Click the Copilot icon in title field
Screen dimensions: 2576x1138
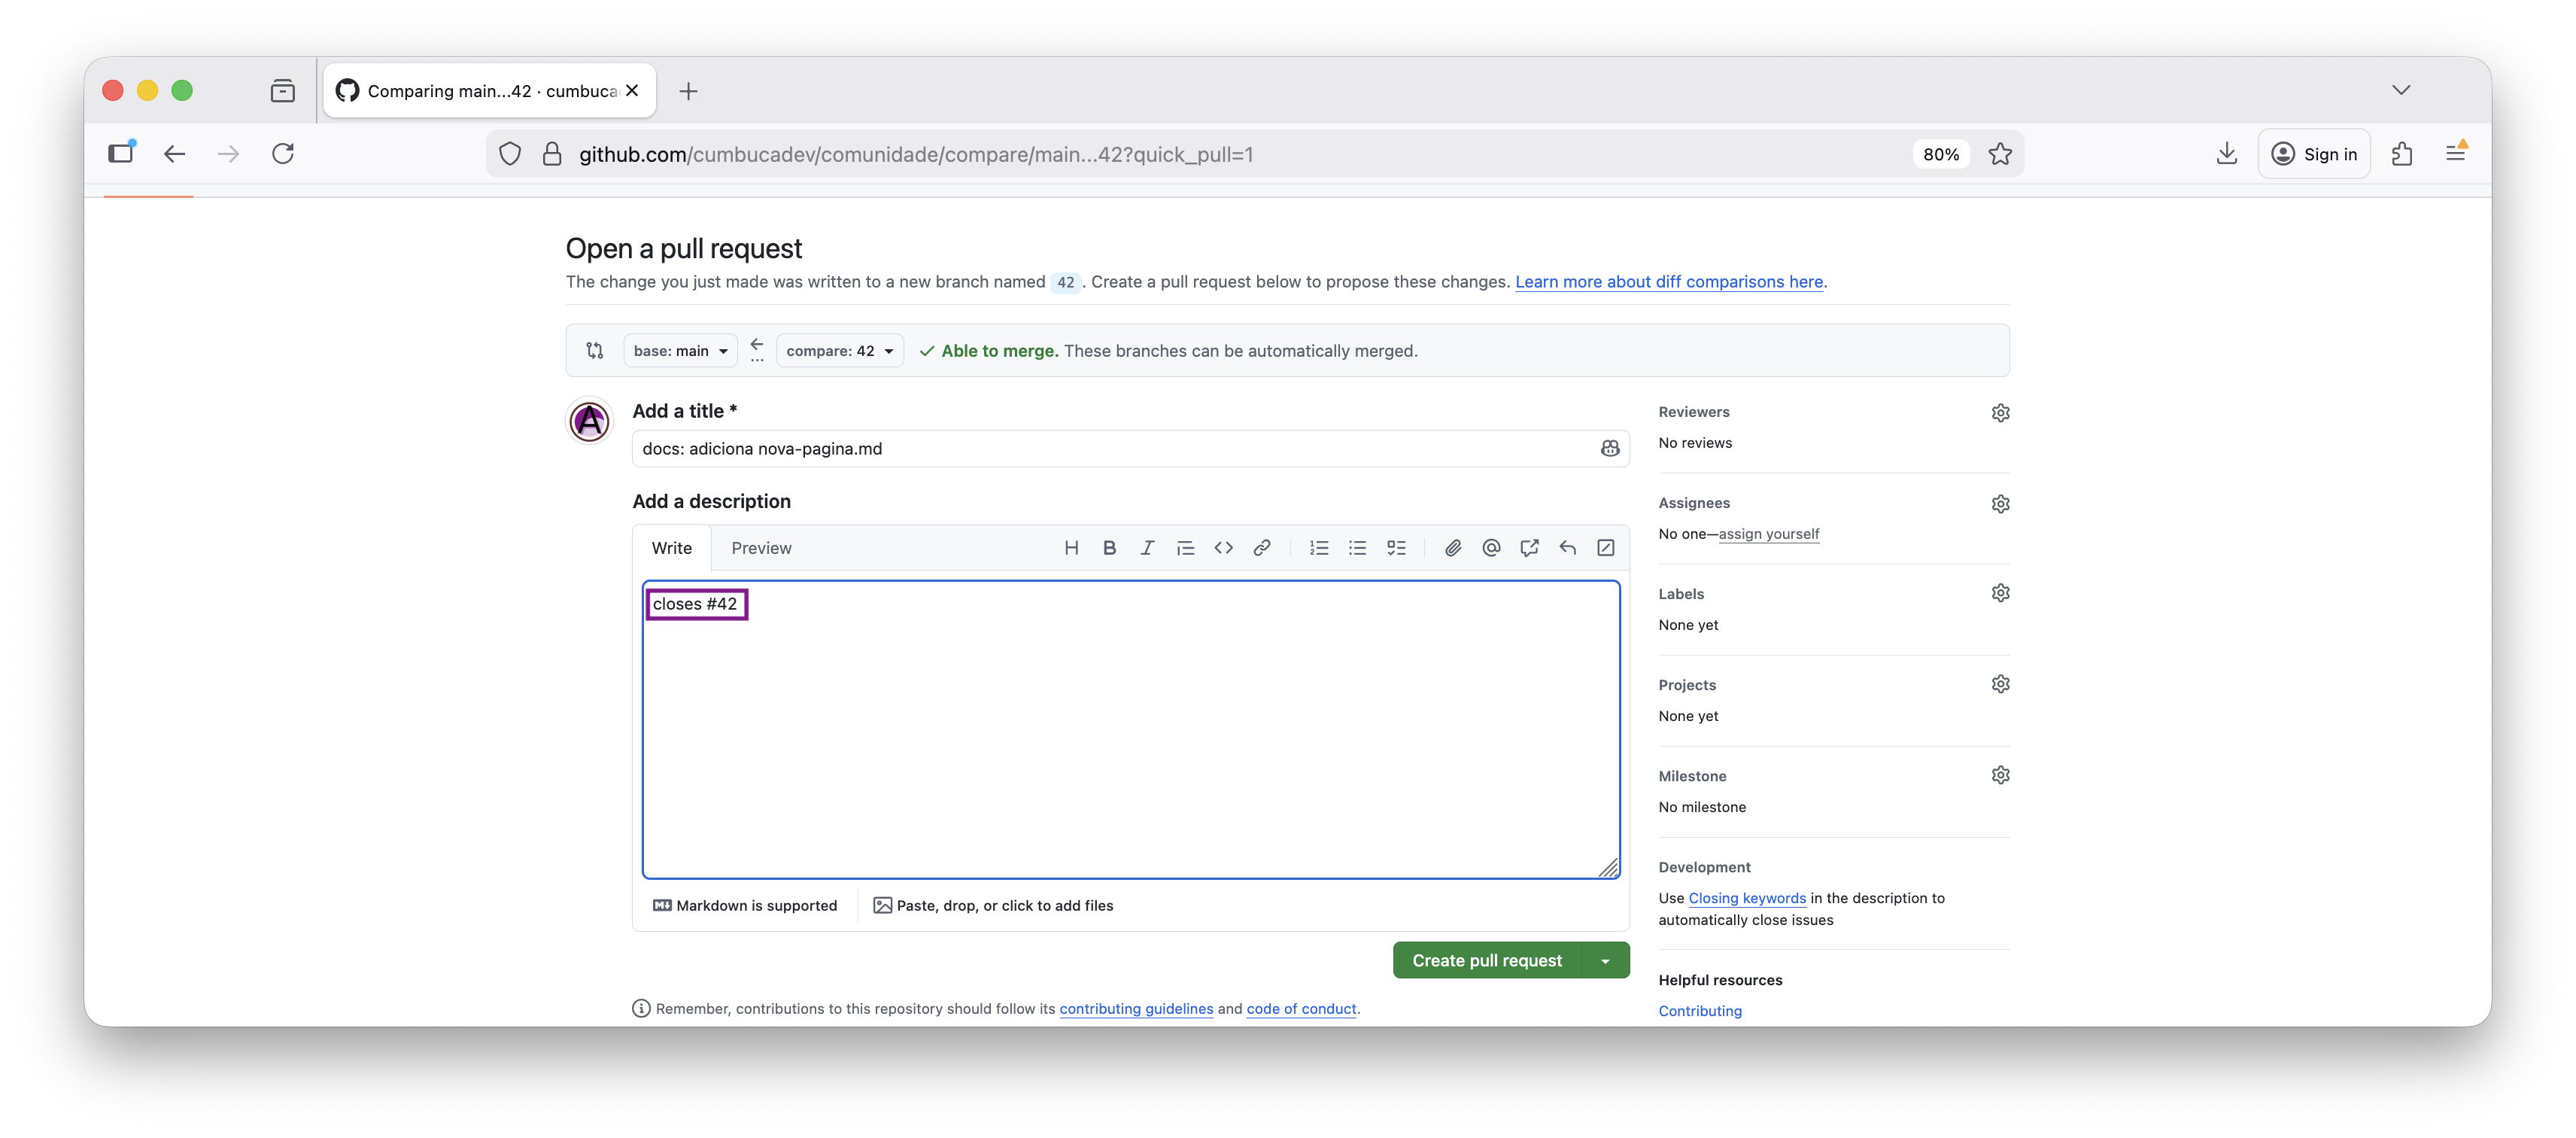1609,448
